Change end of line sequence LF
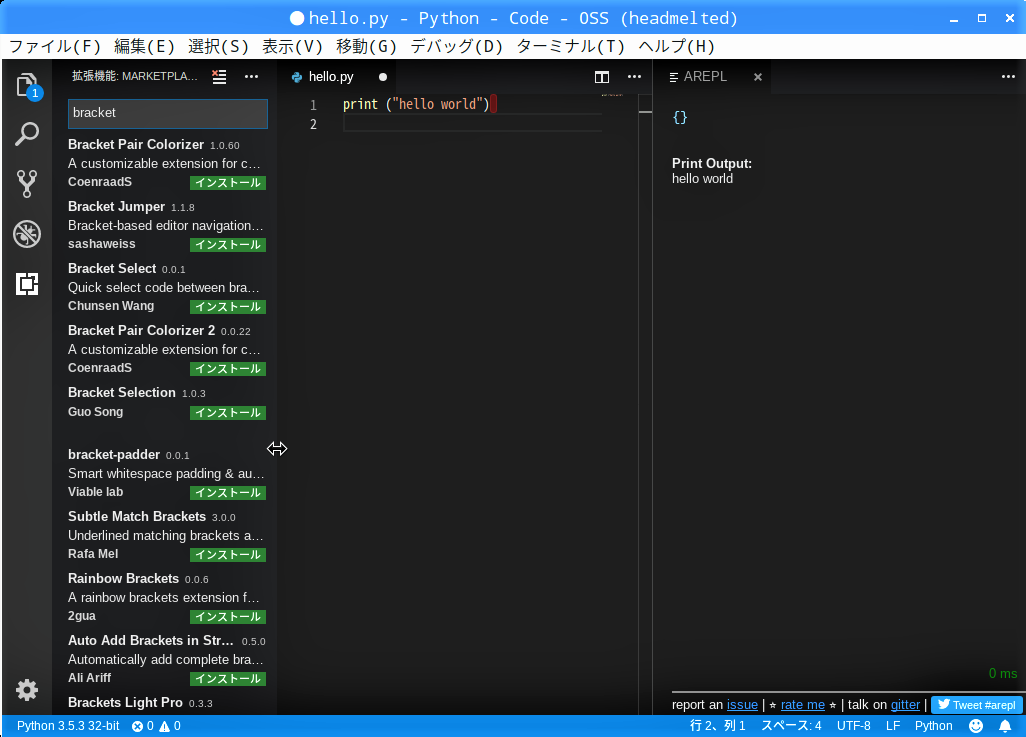Viewport: 1026px width, 737px height. tap(893, 726)
